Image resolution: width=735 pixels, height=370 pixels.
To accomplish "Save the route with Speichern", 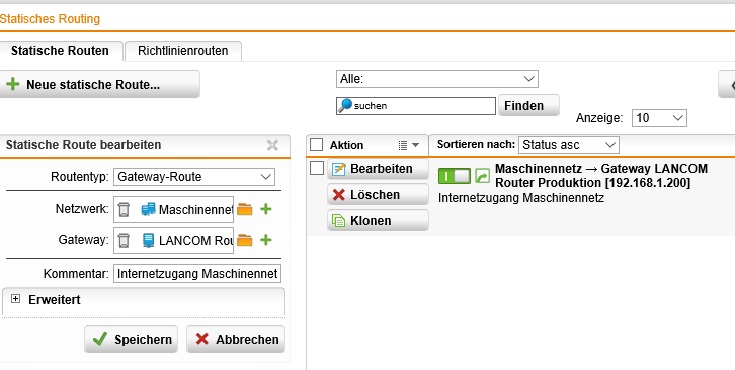I will [x=131, y=339].
